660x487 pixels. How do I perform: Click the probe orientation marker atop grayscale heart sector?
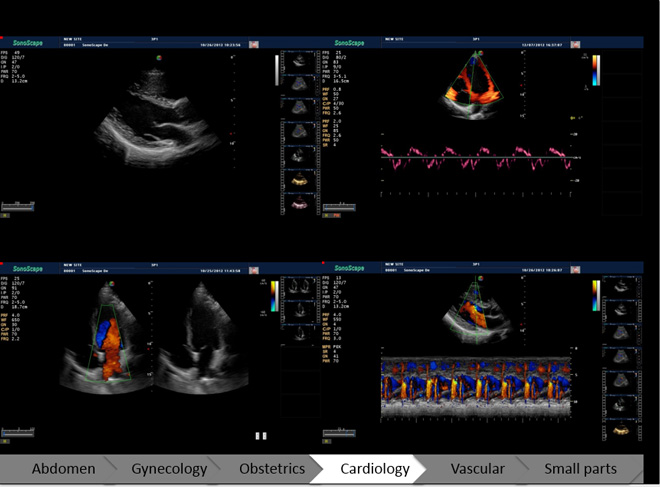[159, 58]
